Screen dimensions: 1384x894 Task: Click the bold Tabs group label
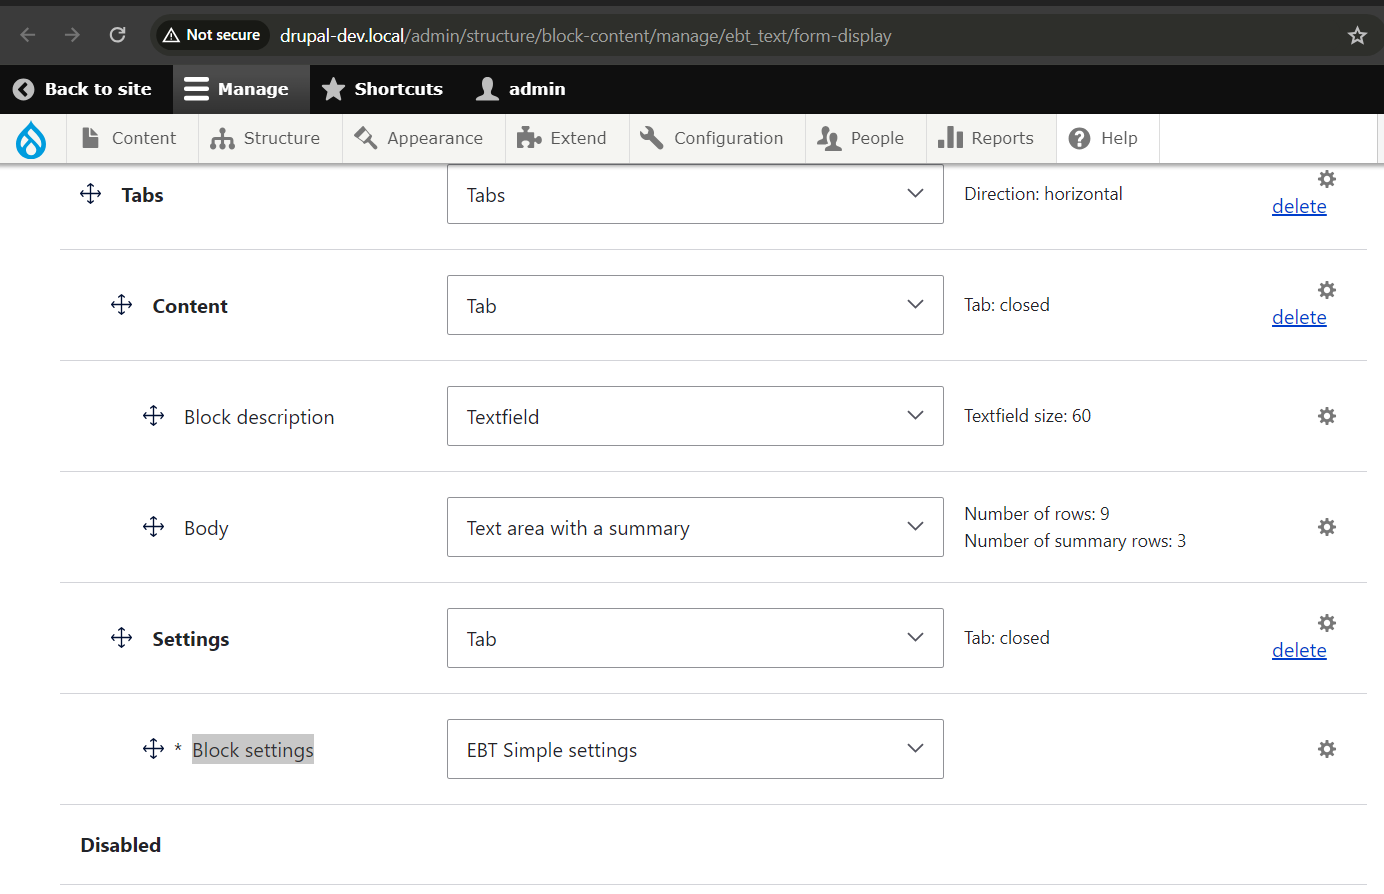tap(142, 195)
